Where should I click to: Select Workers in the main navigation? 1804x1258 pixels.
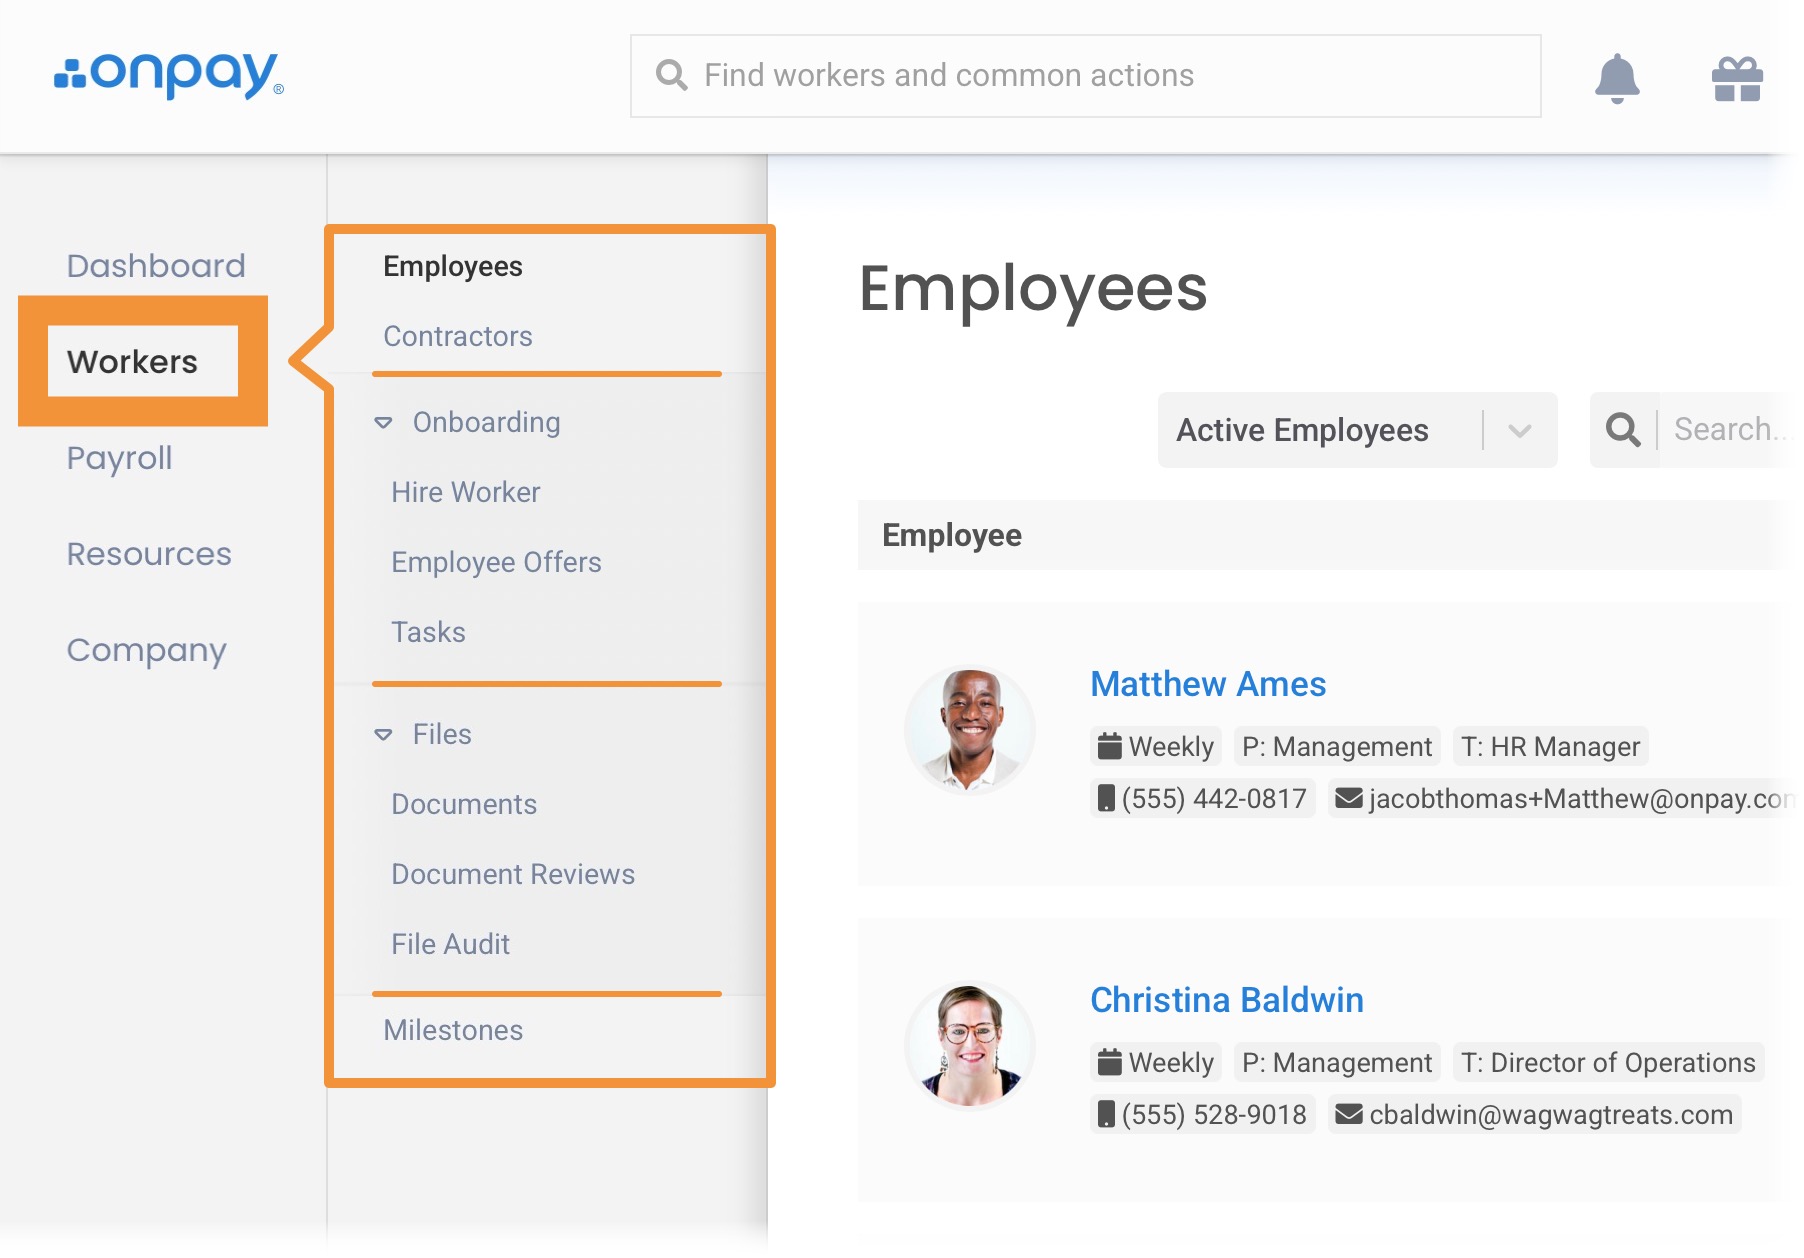click(x=133, y=361)
